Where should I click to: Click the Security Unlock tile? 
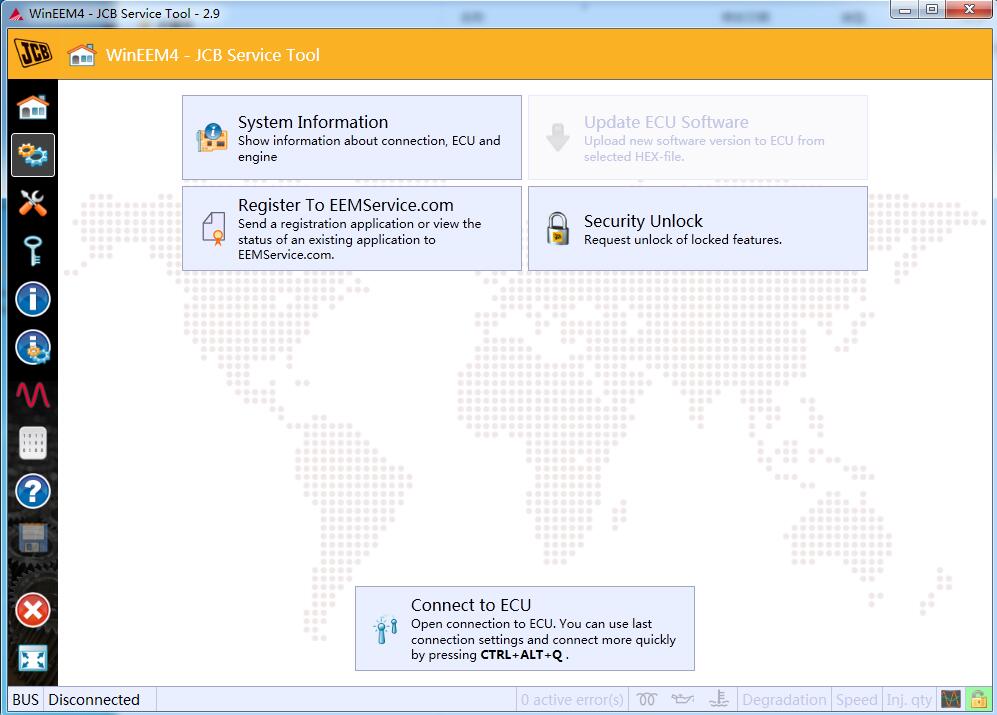pos(697,228)
